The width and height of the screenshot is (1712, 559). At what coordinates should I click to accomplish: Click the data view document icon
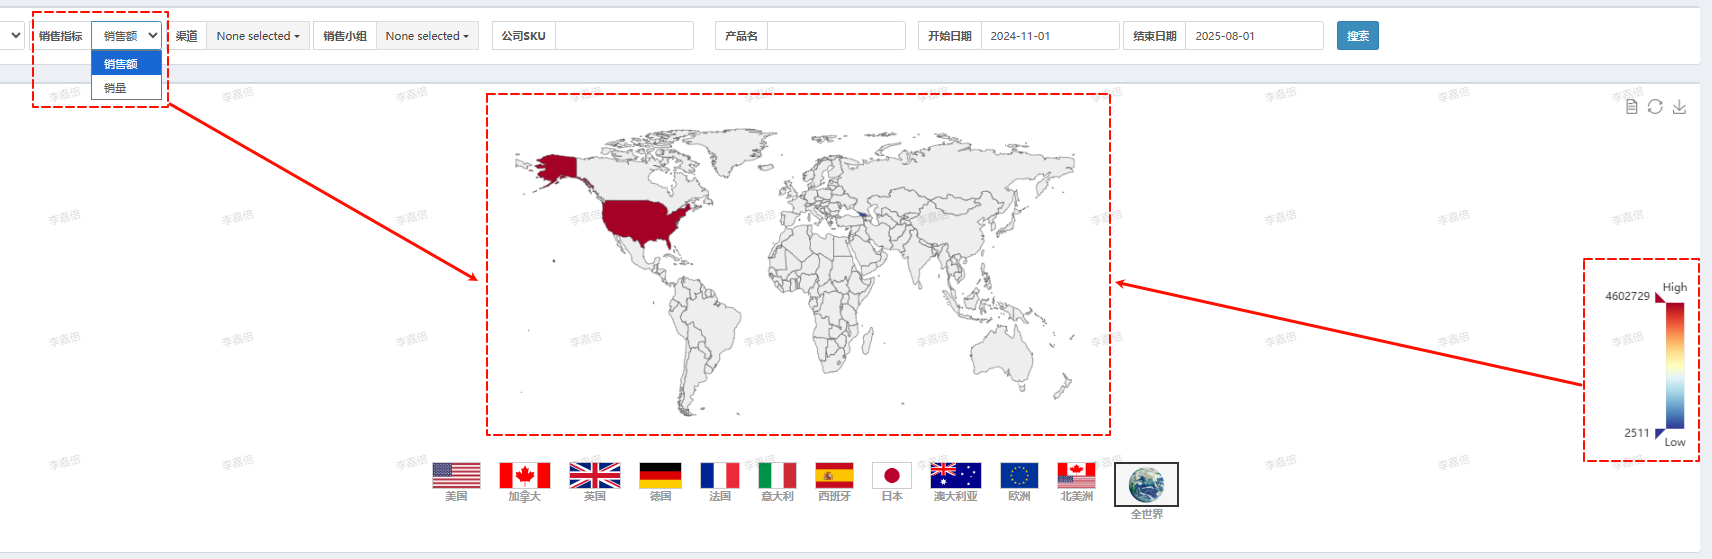pyautogui.click(x=1631, y=107)
